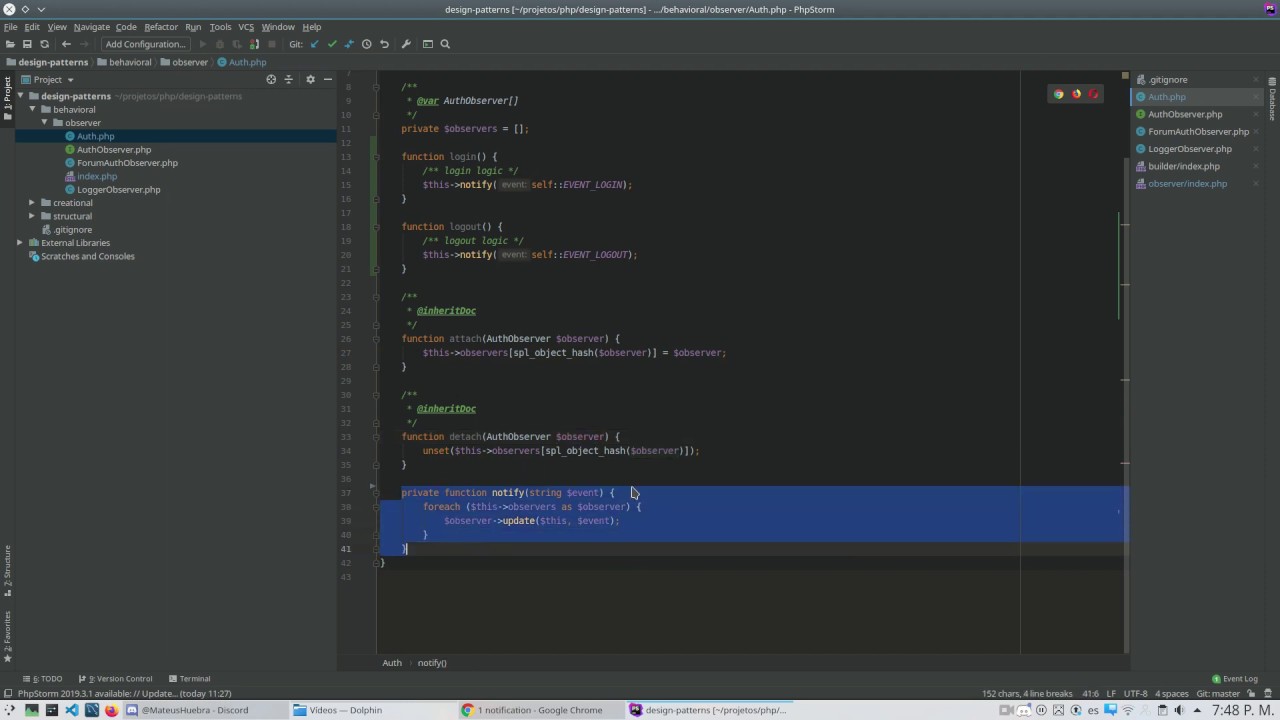Screen dimensions: 1280x720
Task: Click the inspector hat icon in status bar
Action: [x=1267, y=693]
